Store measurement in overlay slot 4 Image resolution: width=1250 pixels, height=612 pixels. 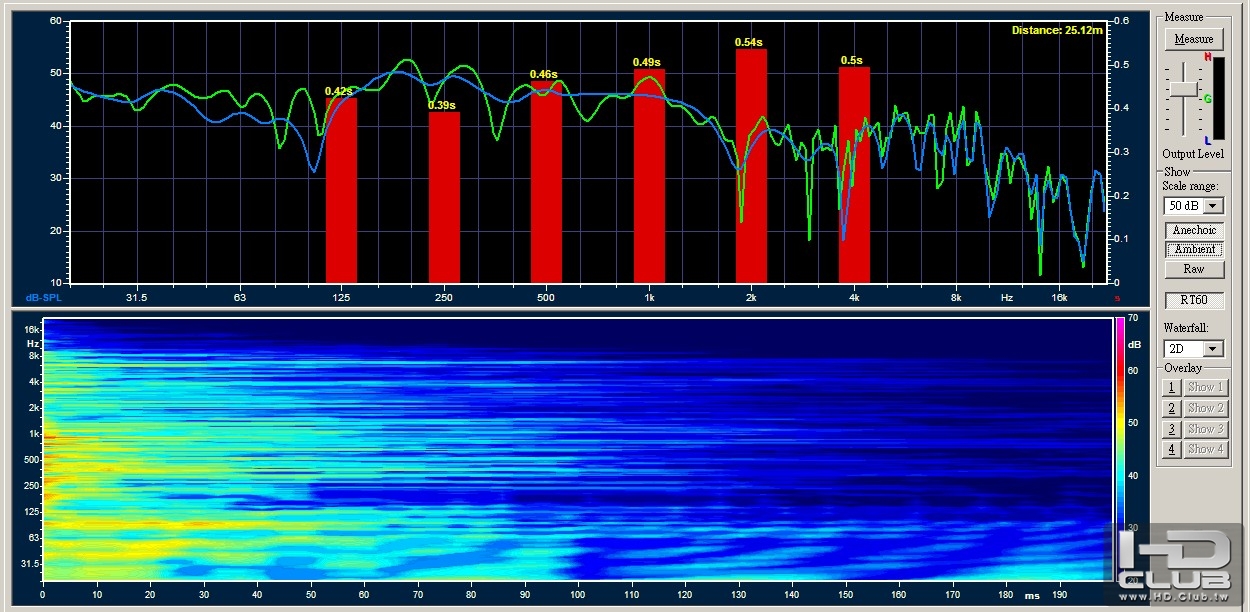[1172, 449]
